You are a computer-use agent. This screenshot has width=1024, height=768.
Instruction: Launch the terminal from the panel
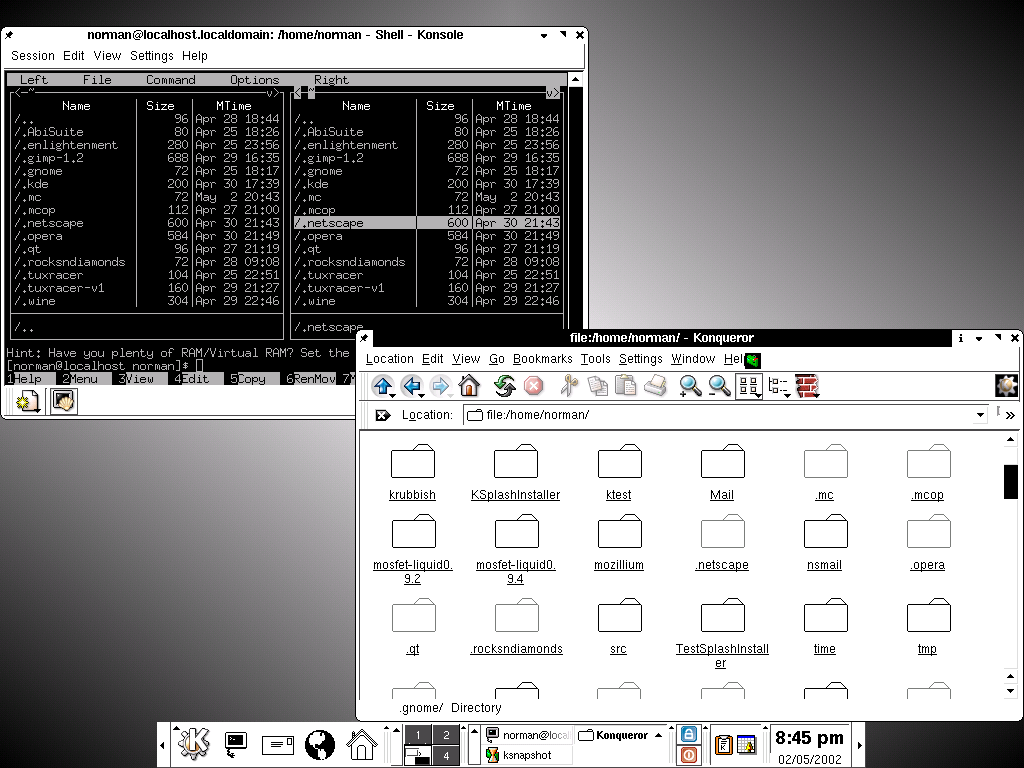pos(235,744)
